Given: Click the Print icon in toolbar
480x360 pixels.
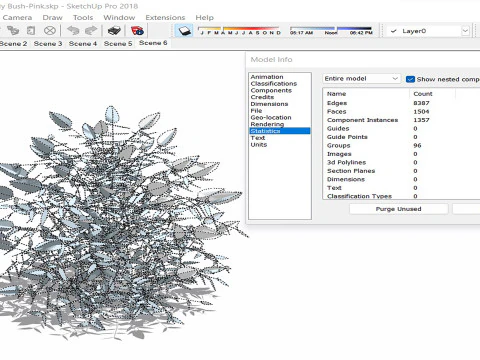Looking at the screenshot, I should point(114,31).
